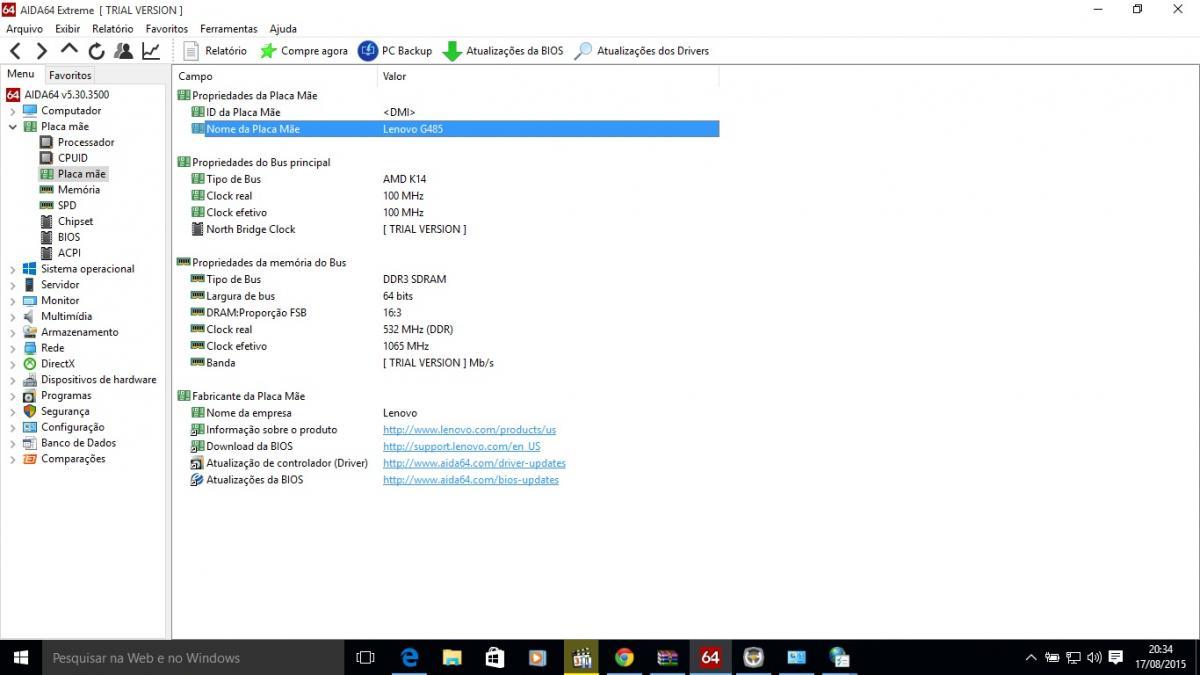Open the PC Backup toolbar button
The width and height of the screenshot is (1200, 675).
click(395, 51)
